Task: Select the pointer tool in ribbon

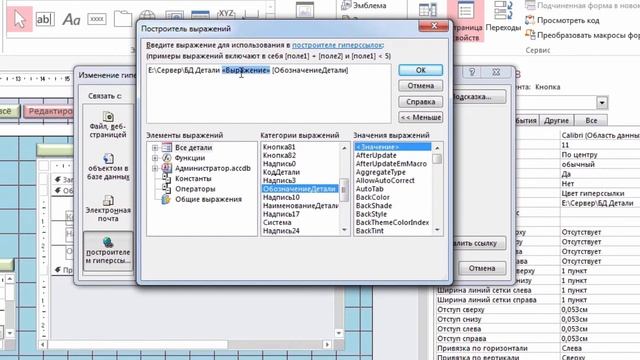Action: 19,19
